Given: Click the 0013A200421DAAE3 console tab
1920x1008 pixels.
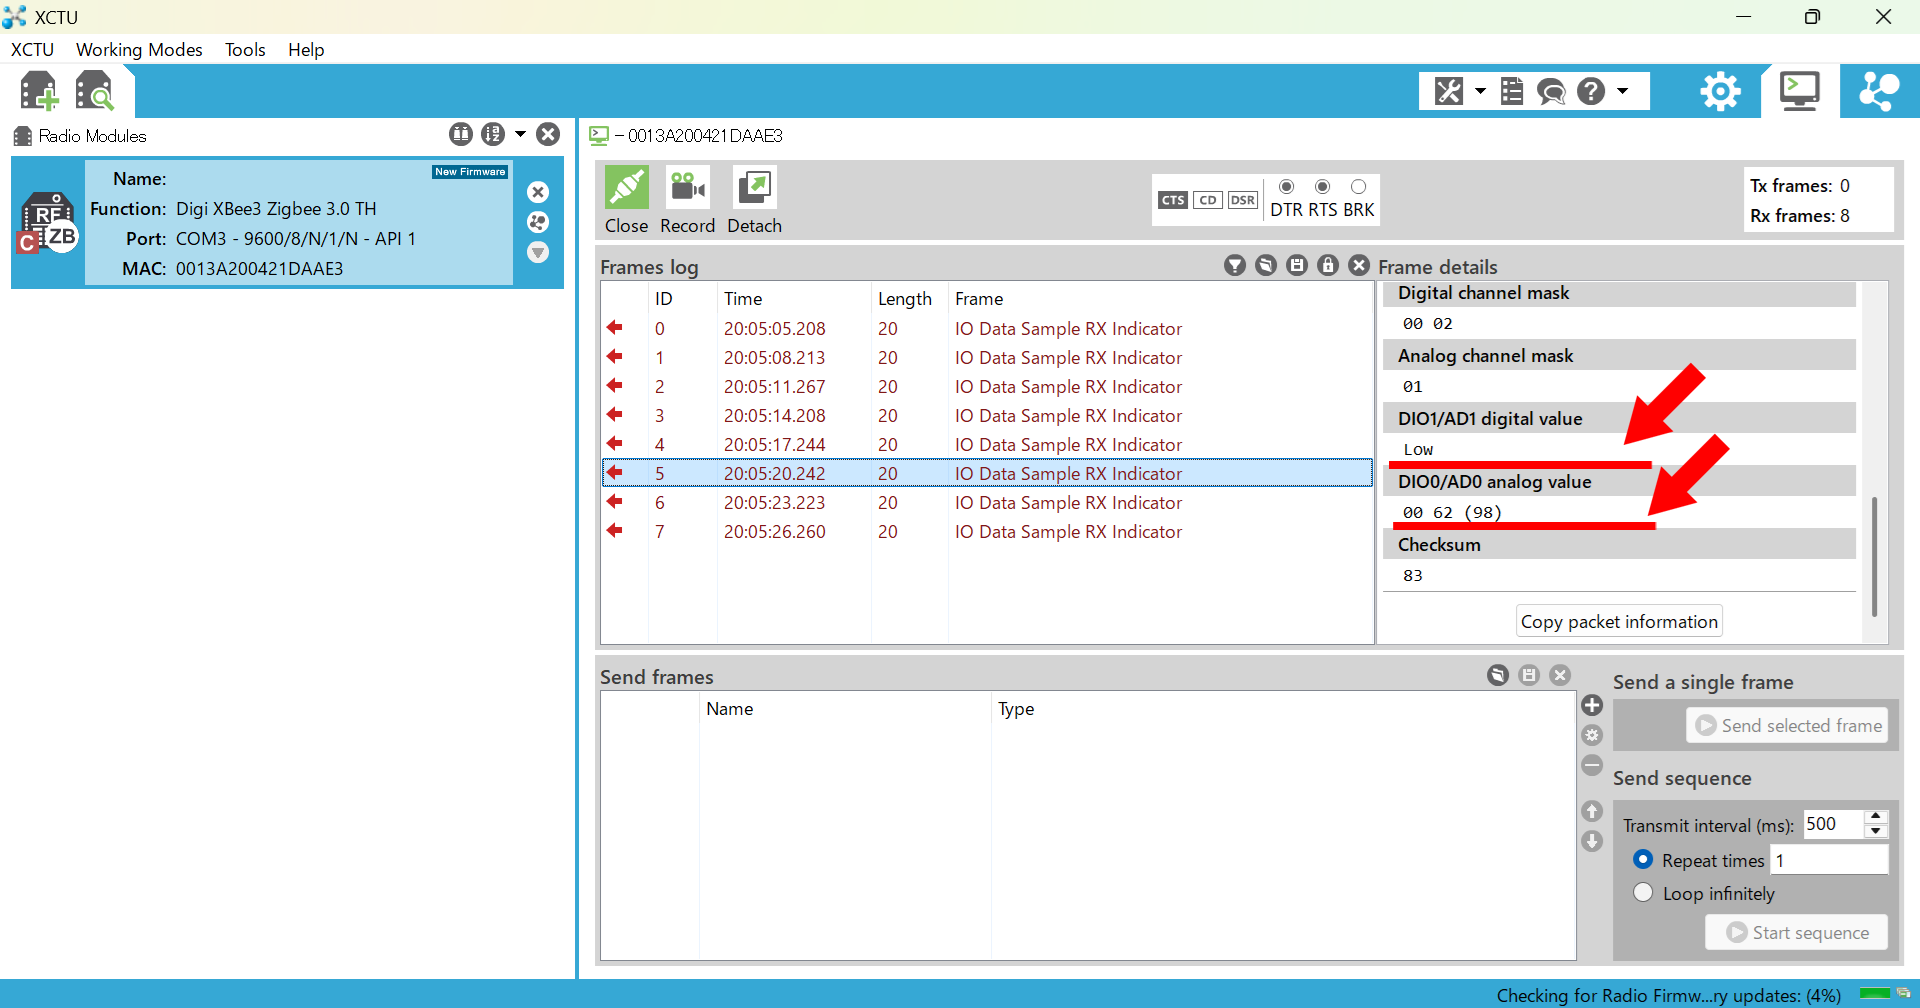Looking at the screenshot, I should (687, 135).
